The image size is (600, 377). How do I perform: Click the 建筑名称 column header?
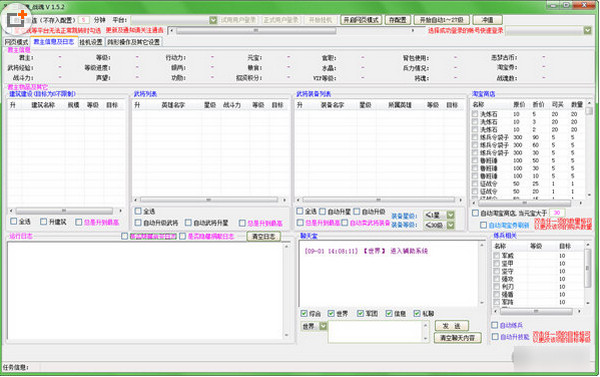click(42, 104)
